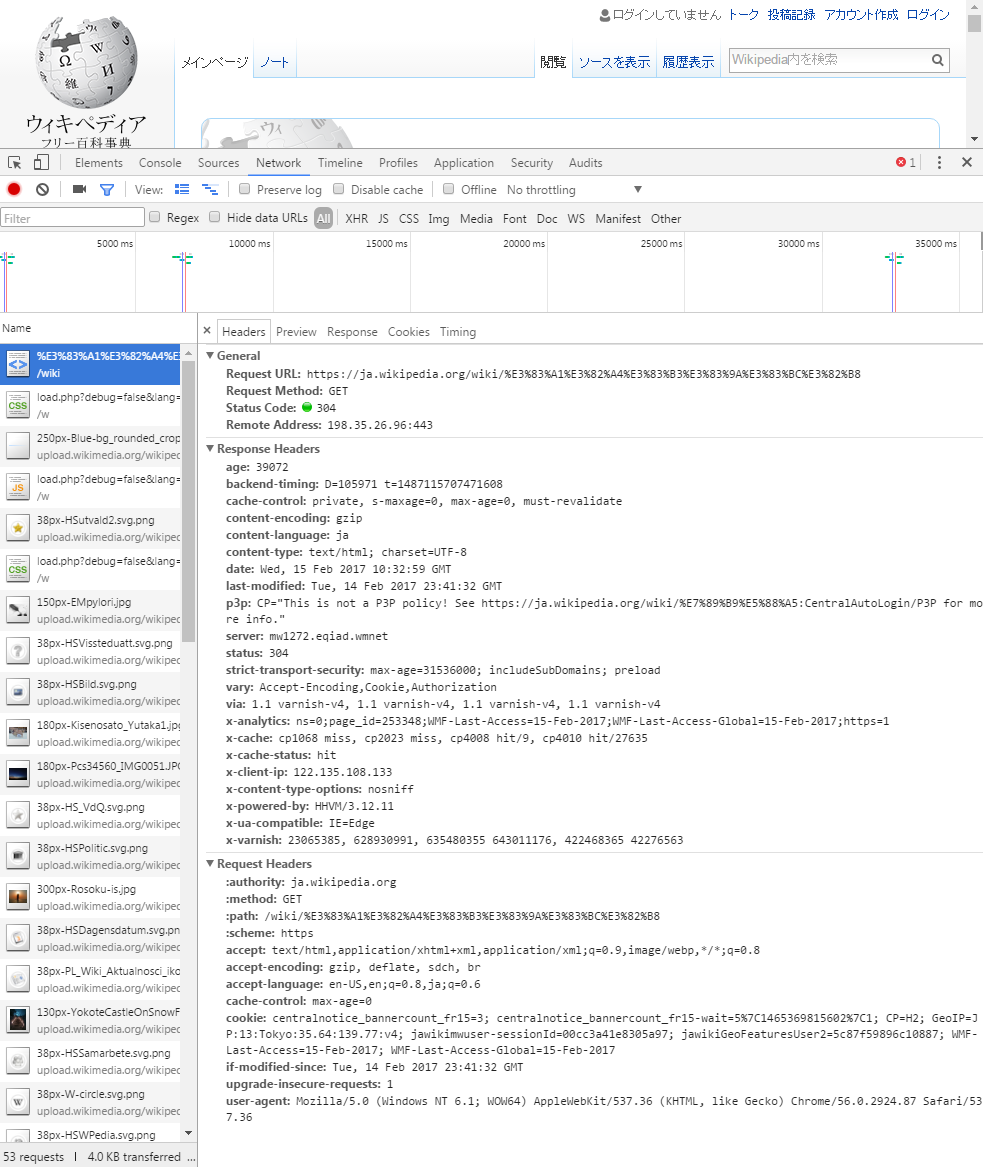Toggle the Hide data URLs checkbox
983x1167 pixels.
(214, 217)
